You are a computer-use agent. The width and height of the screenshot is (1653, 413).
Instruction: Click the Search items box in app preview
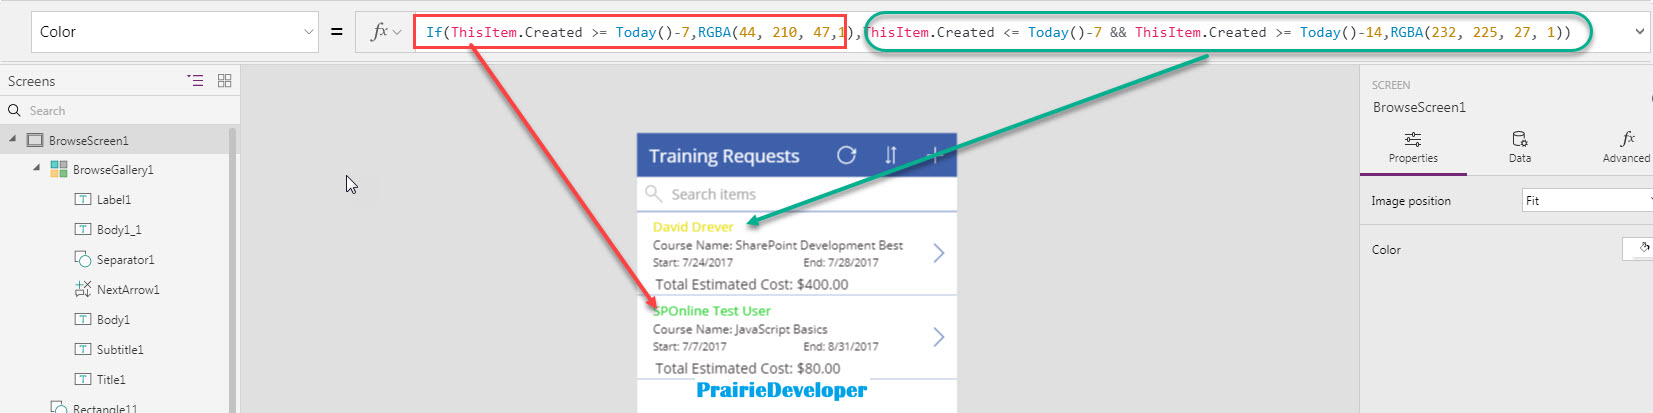click(797, 194)
